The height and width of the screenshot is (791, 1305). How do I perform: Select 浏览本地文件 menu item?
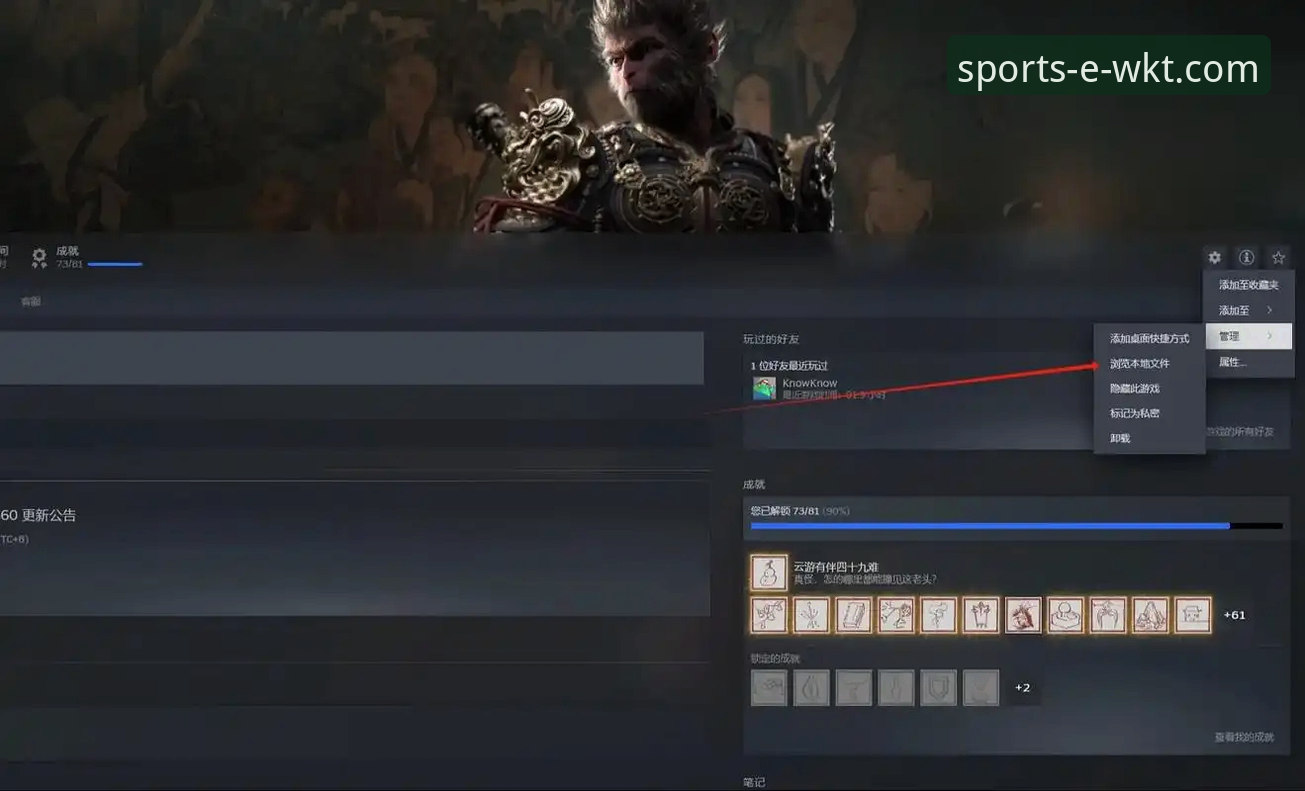pos(1140,364)
